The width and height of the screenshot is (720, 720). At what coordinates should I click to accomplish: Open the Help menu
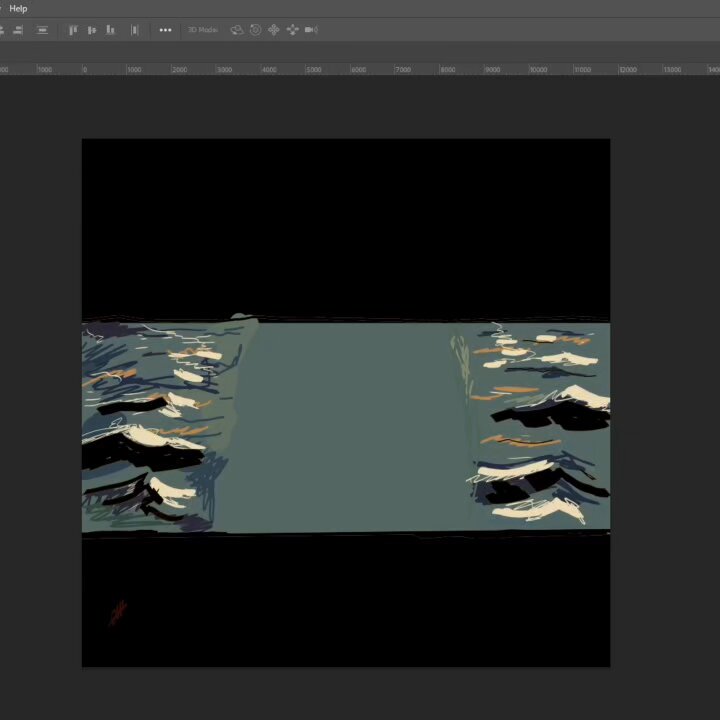pos(18,8)
